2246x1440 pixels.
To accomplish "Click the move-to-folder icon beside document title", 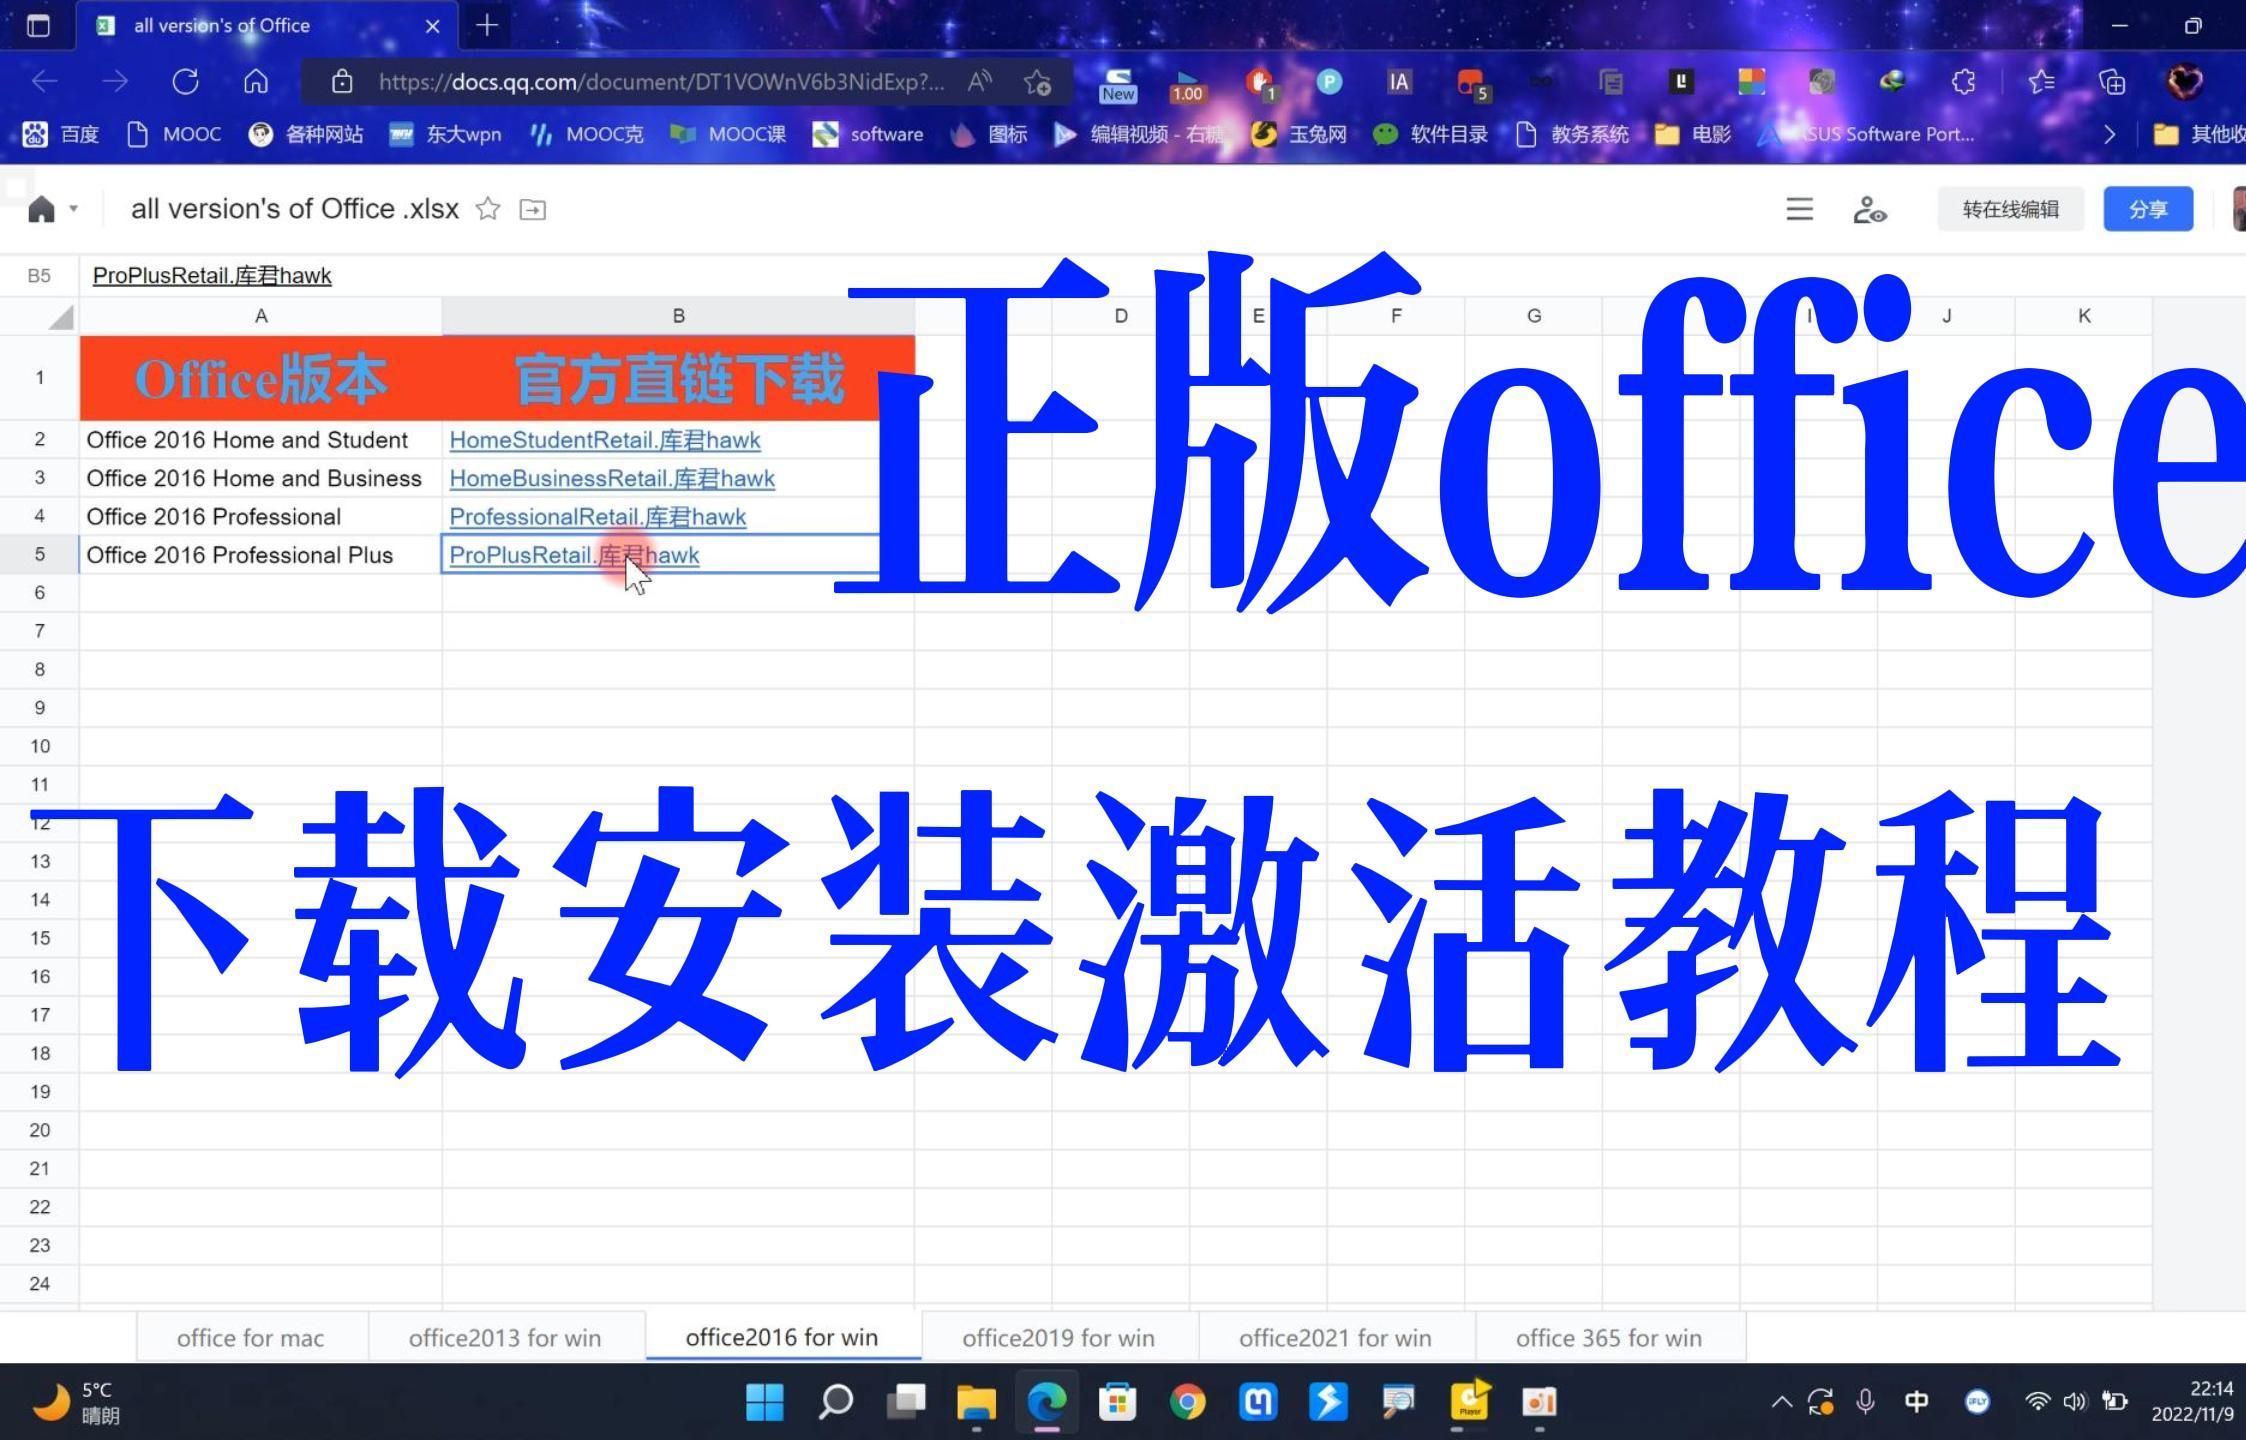I will (x=533, y=209).
